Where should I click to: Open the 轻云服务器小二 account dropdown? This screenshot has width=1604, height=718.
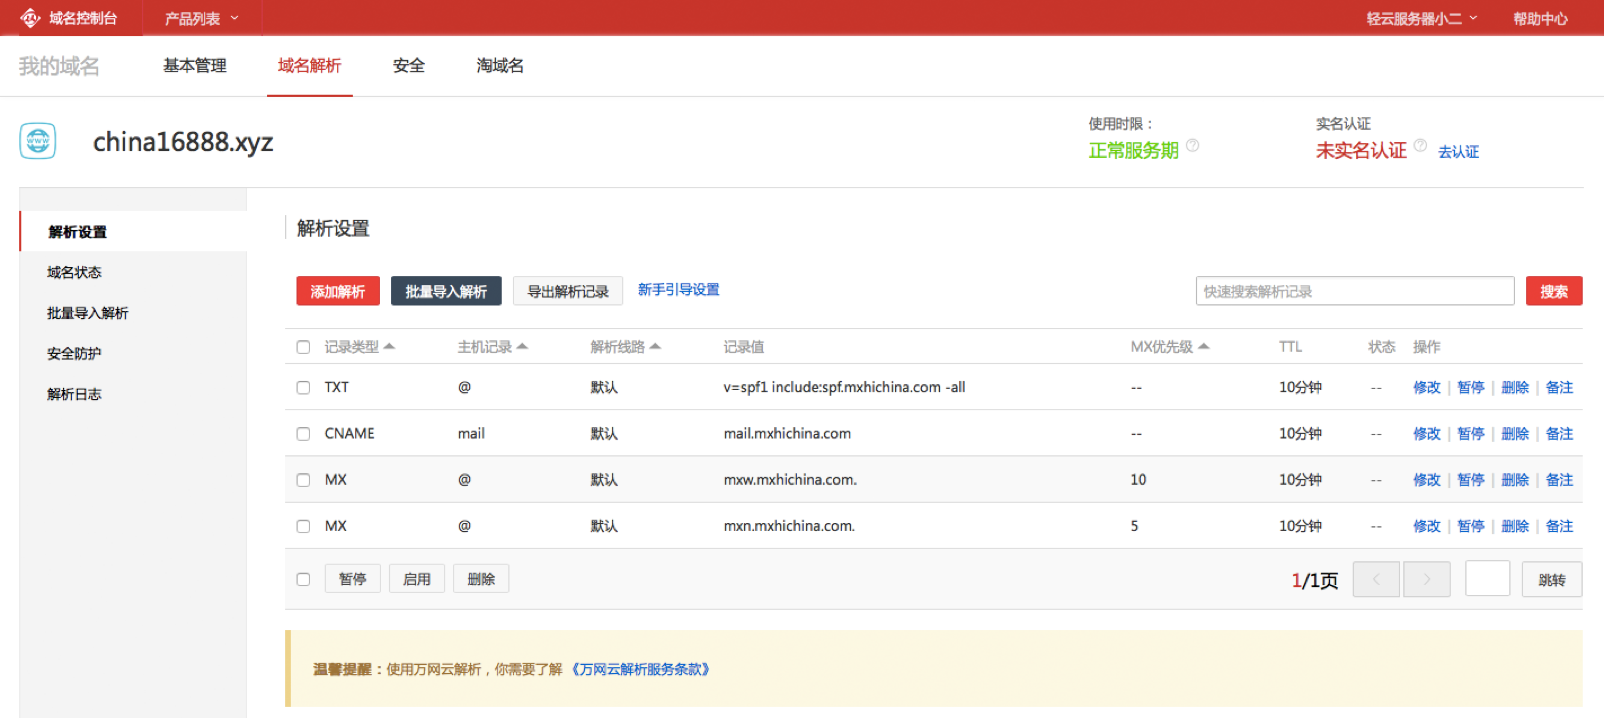1421,18
